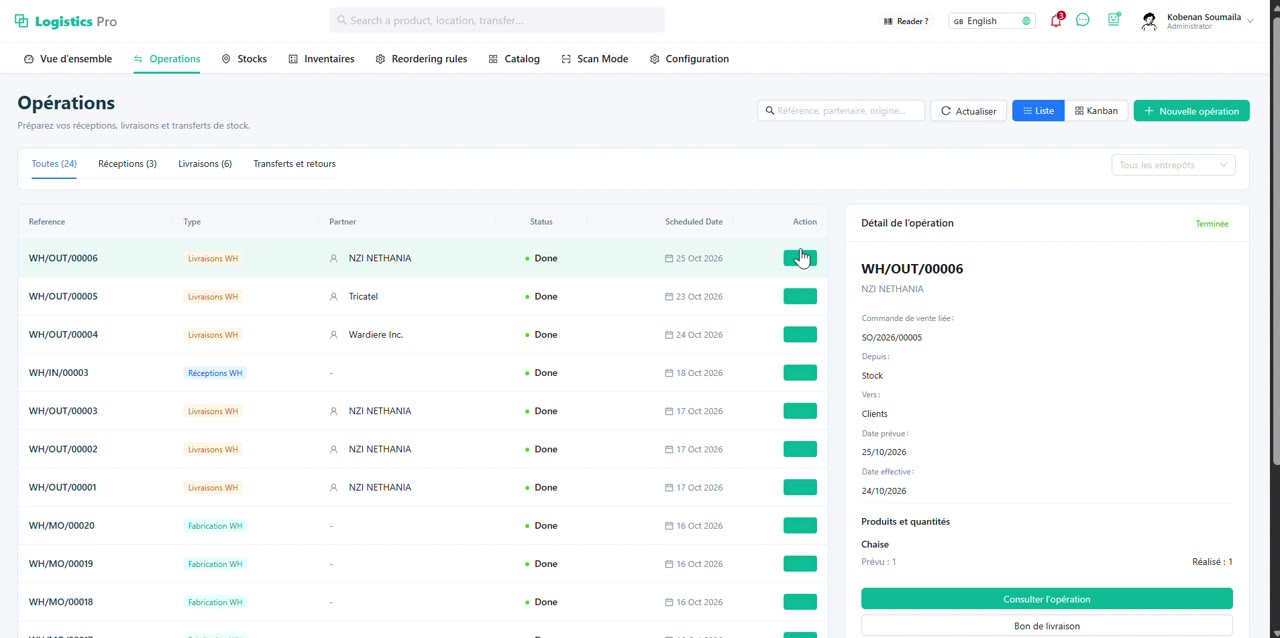Switch to Kanban view

coord(1096,111)
